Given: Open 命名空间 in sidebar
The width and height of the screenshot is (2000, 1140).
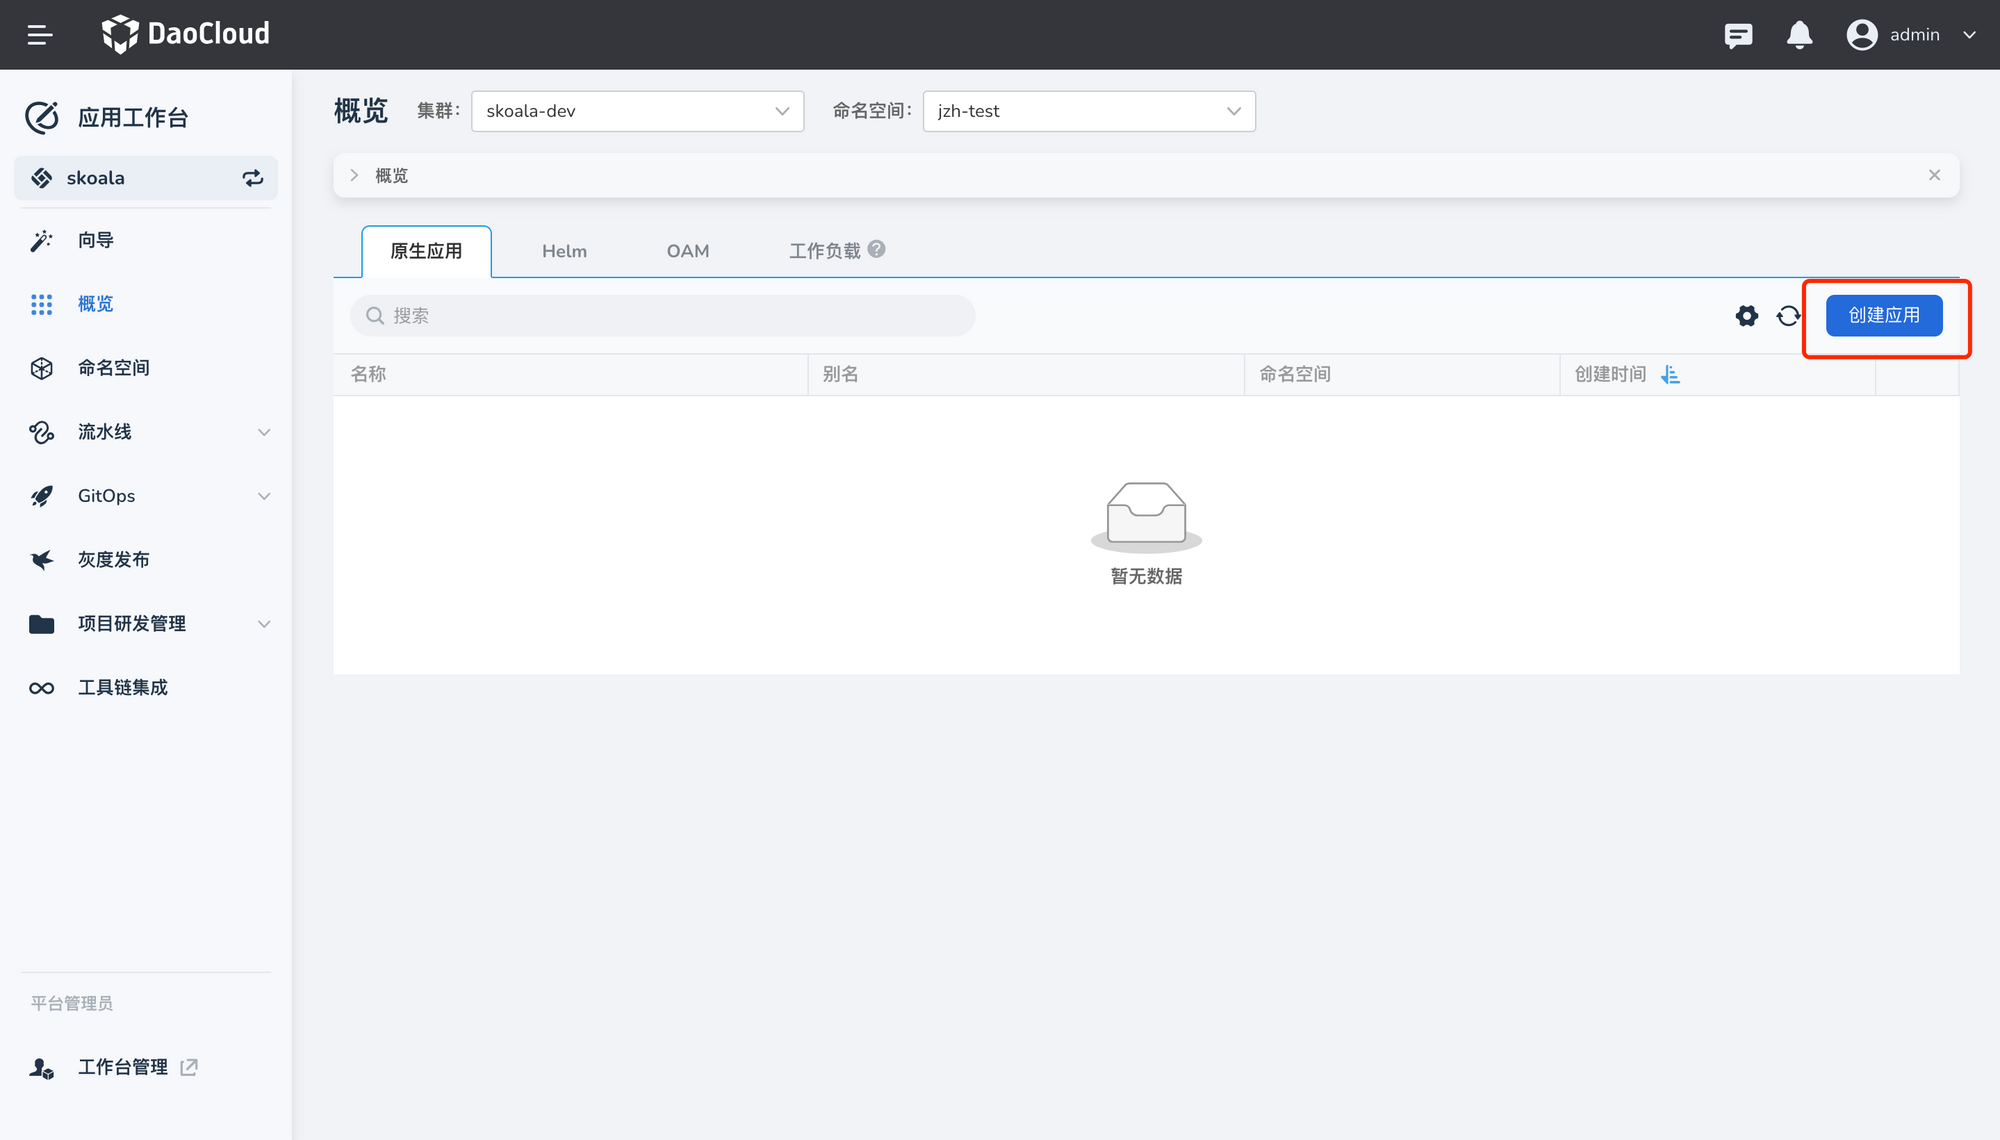Looking at the screenshot, I should tap(114, 368).
